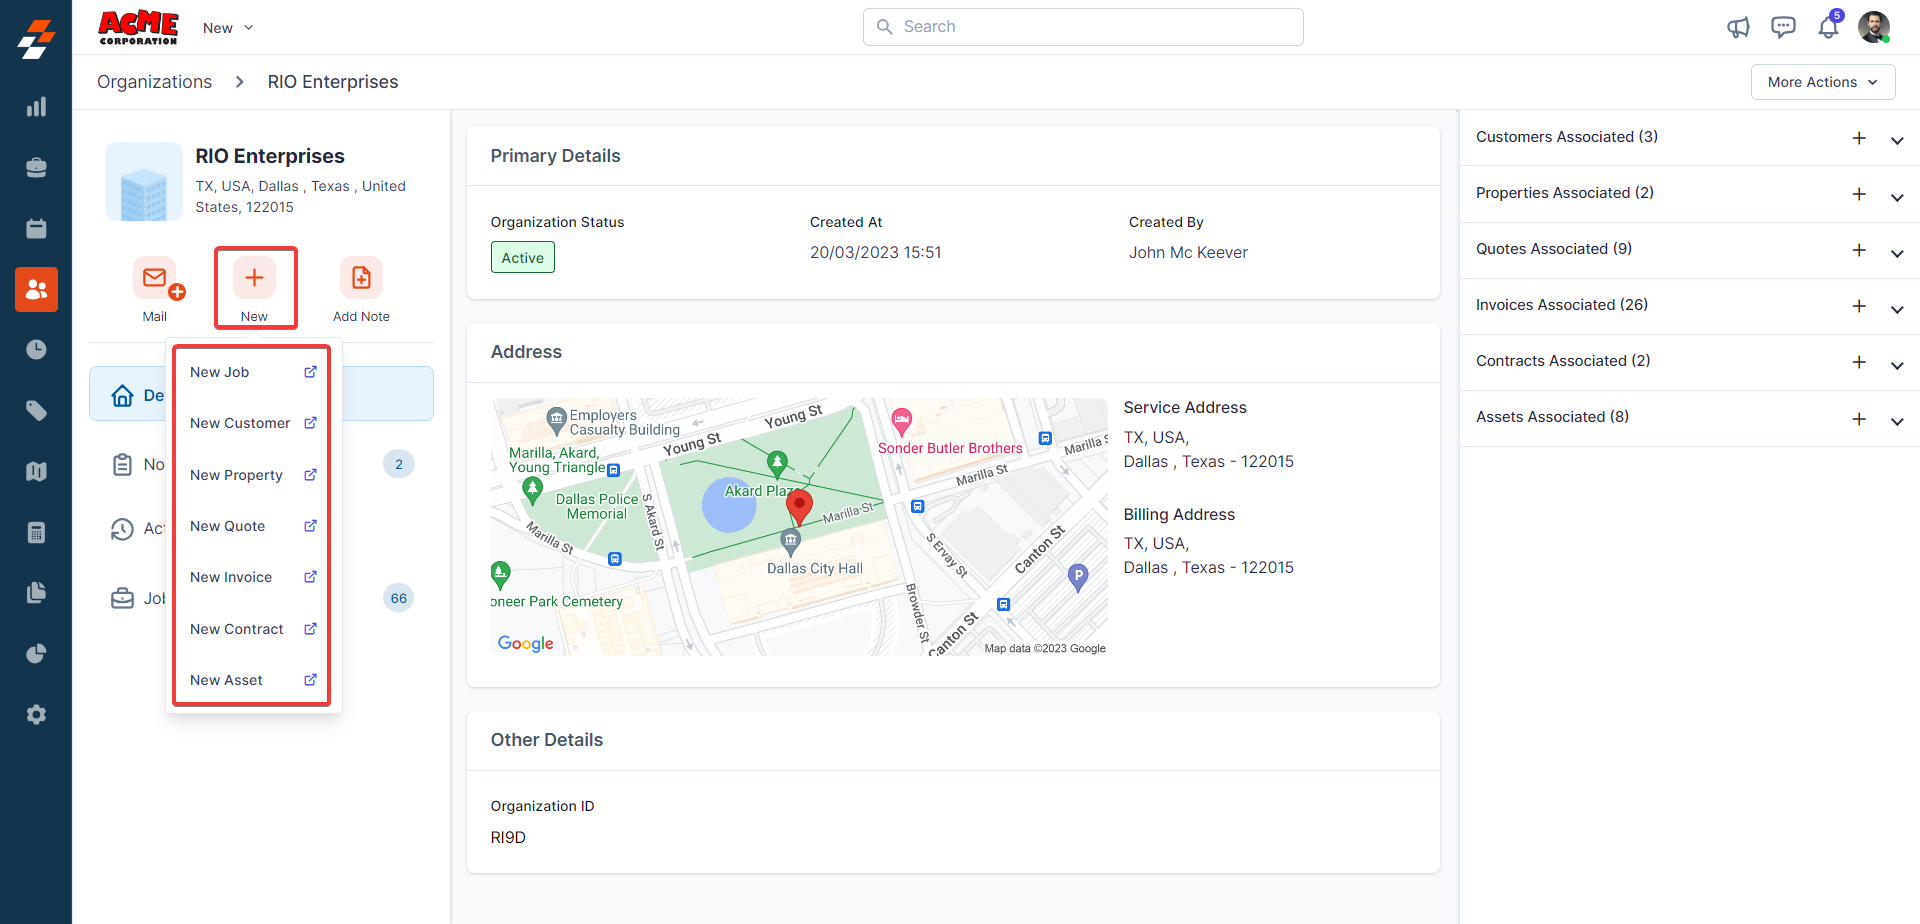Open the calendar icon in sidebar
Screen dimensions: 1920x924
[36, 229]
